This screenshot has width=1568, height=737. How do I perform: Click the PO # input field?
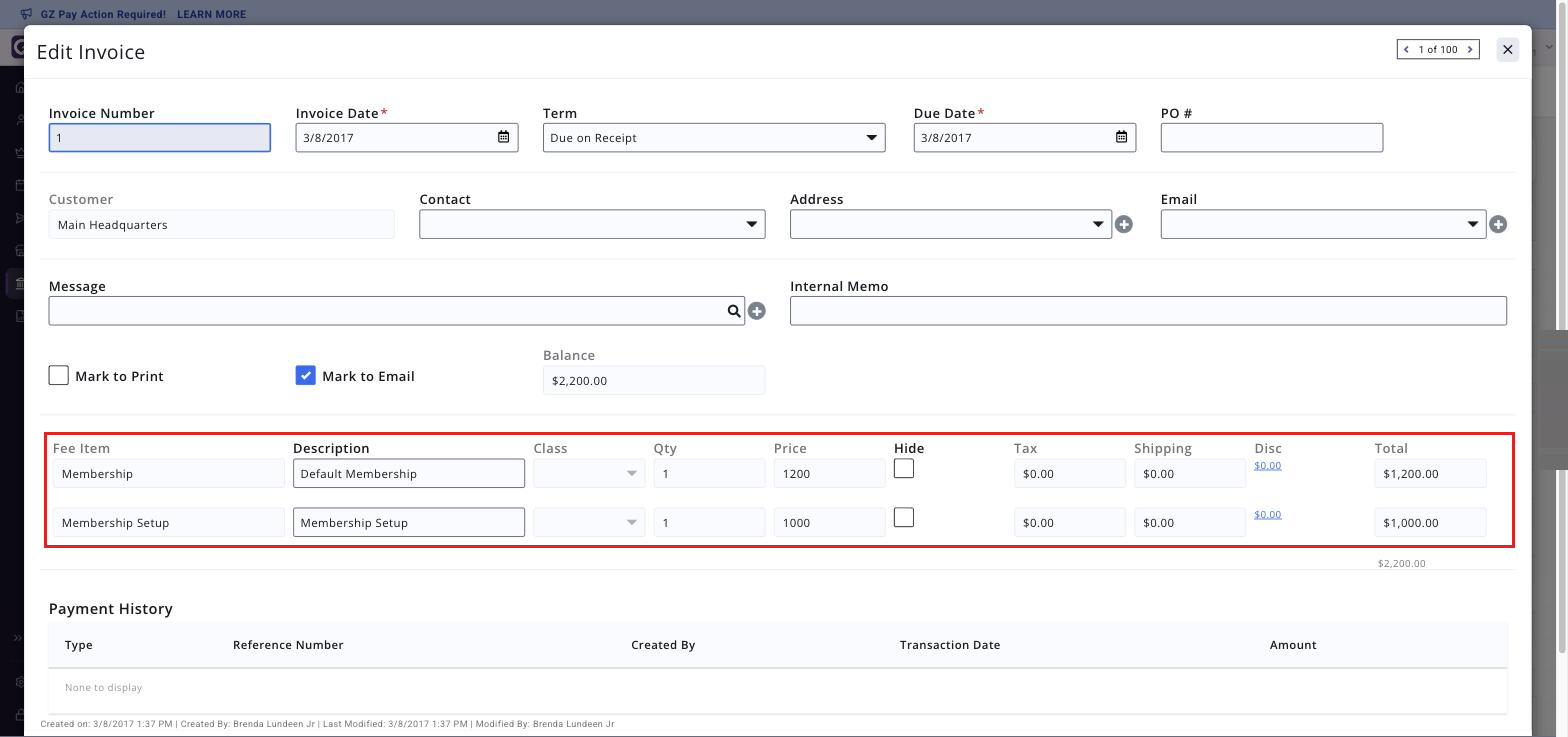tap(1272, 137)
